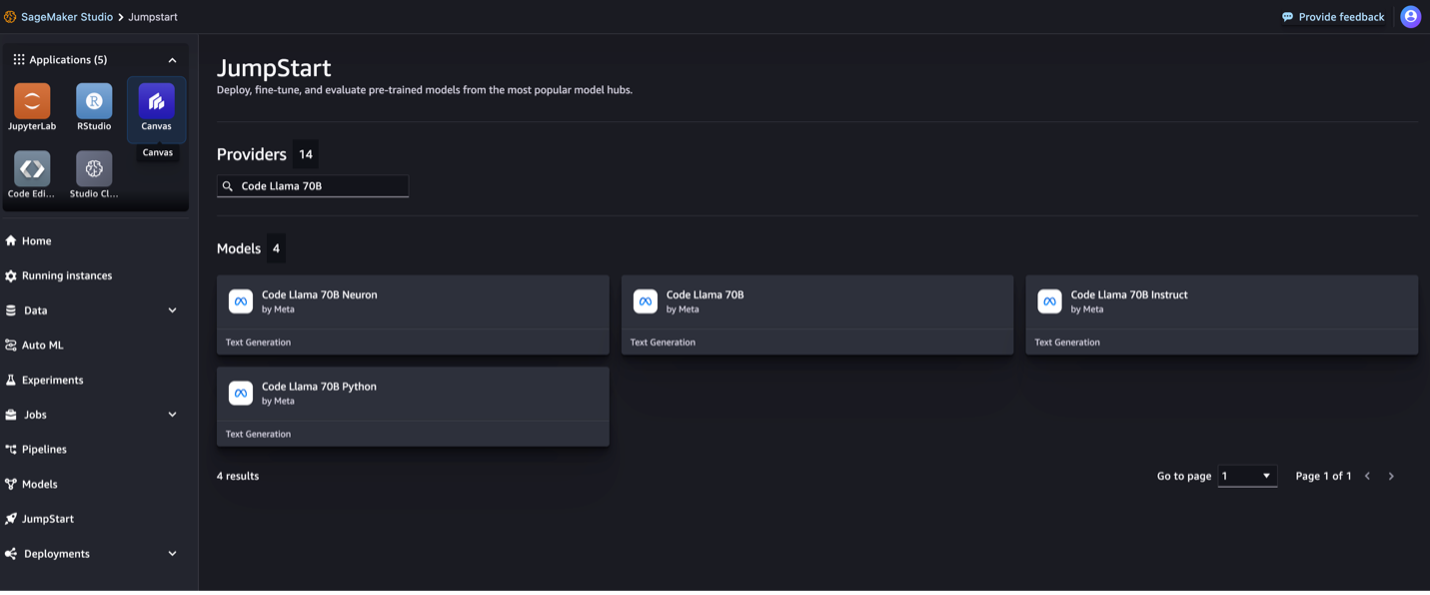This screenshot has width=1430, height=595.
Task: Click the '4 results' text
Action: [x=238, y=476]
